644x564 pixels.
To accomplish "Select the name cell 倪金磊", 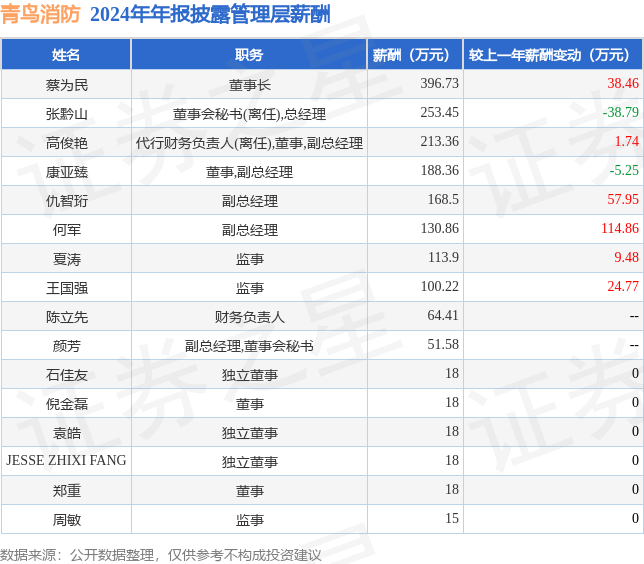I will pos(67,404).
